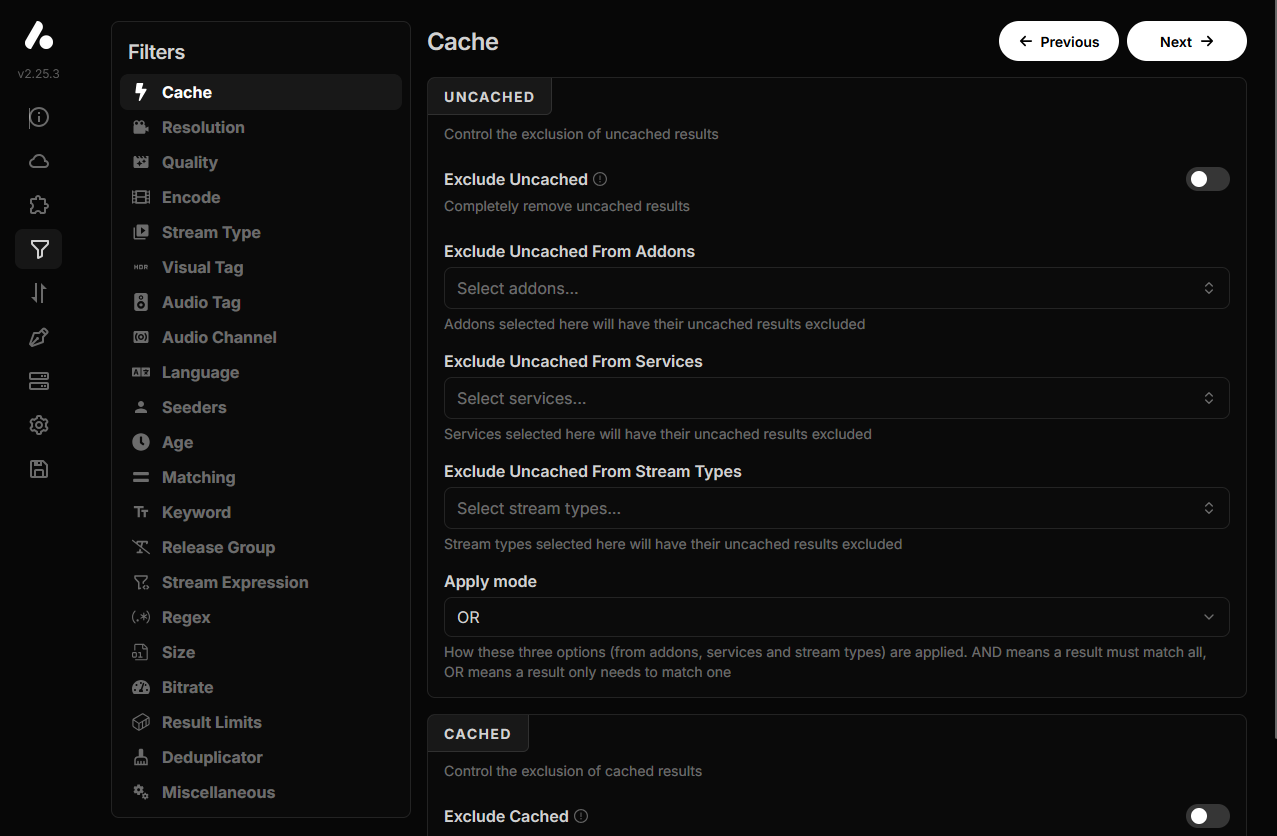Select the cloud services sidebar icon
Screen dimensions: 1277x836
click(38, 160)
